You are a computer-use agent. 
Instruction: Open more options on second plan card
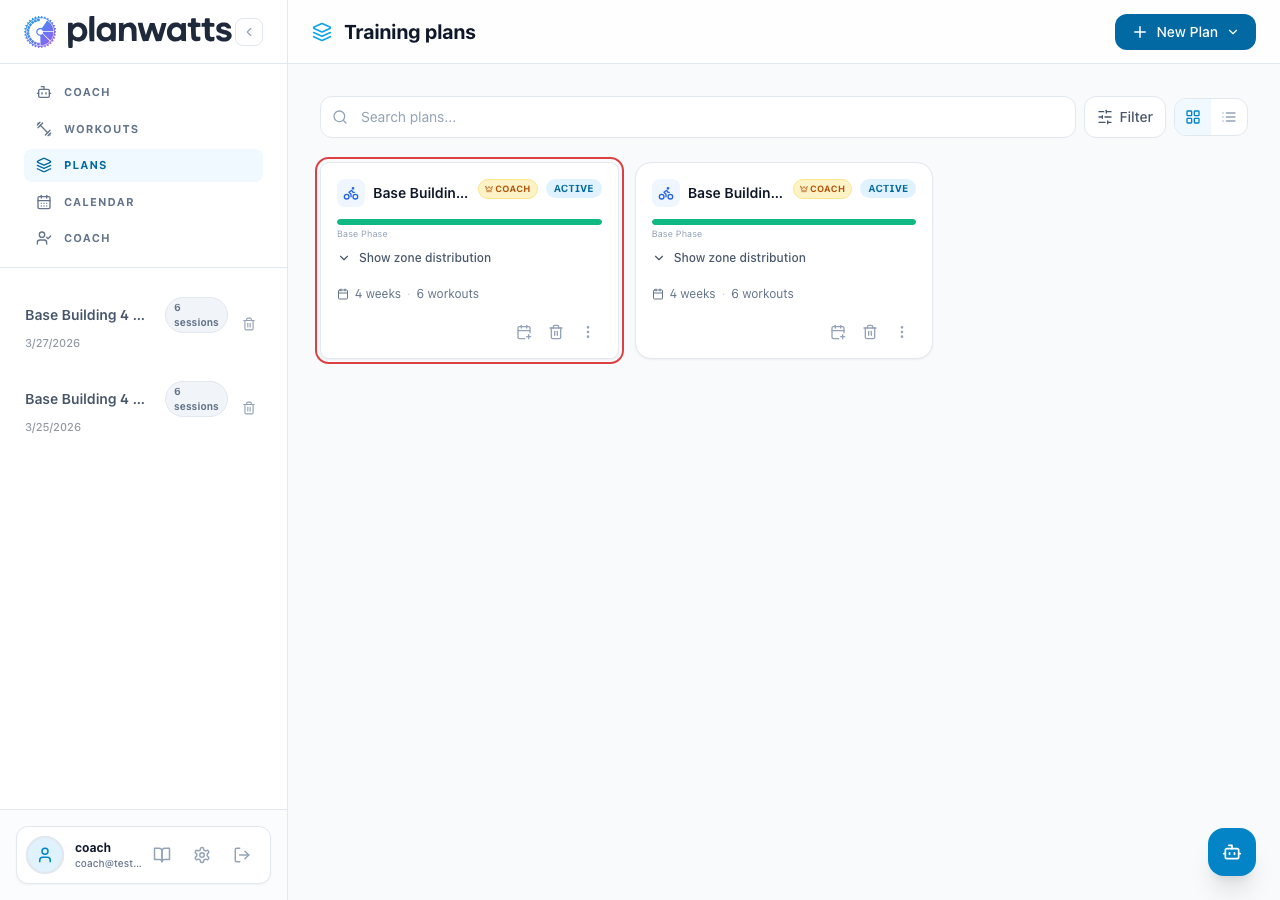click(902, 332)
